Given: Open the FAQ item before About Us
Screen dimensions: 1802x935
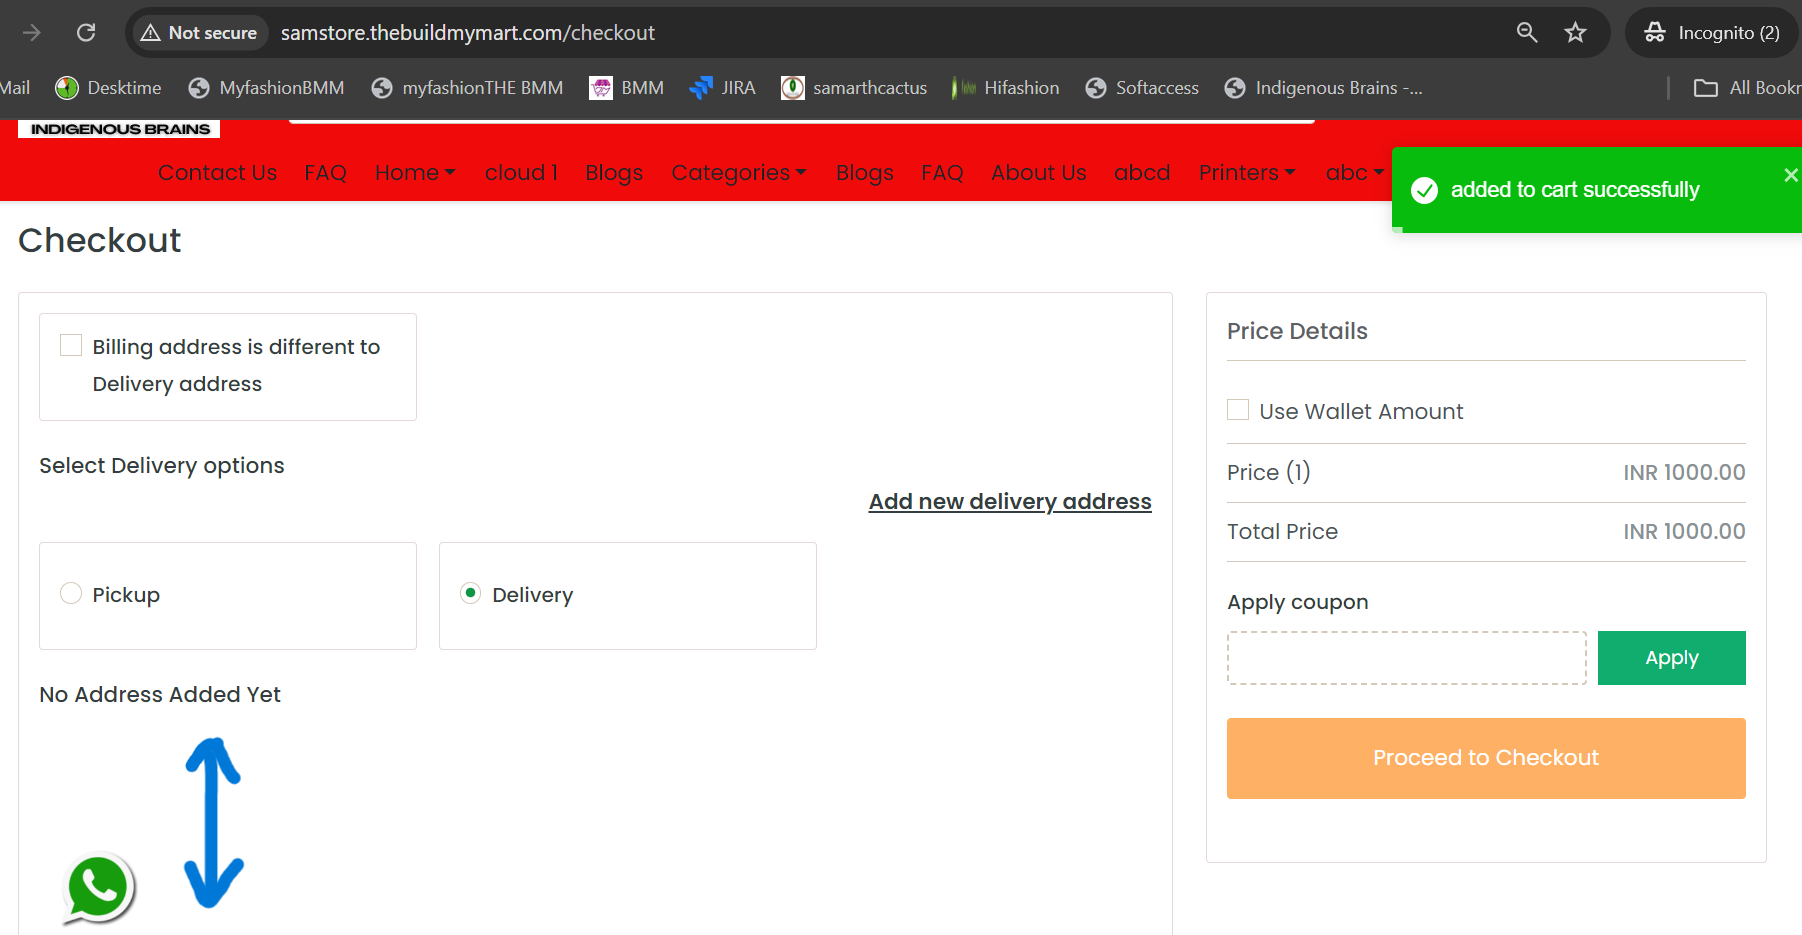Looking at the screenshot, I should pyautogui.click(x=942, y=173).
